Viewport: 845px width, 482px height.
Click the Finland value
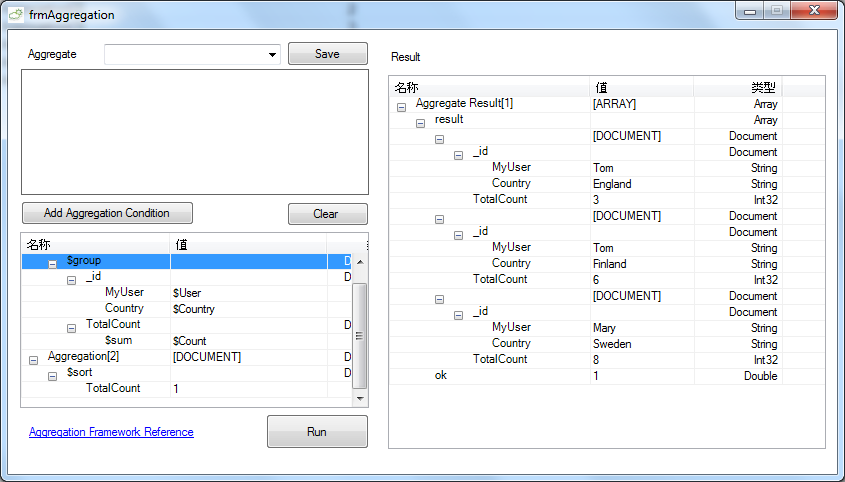(x=609, y=264)
